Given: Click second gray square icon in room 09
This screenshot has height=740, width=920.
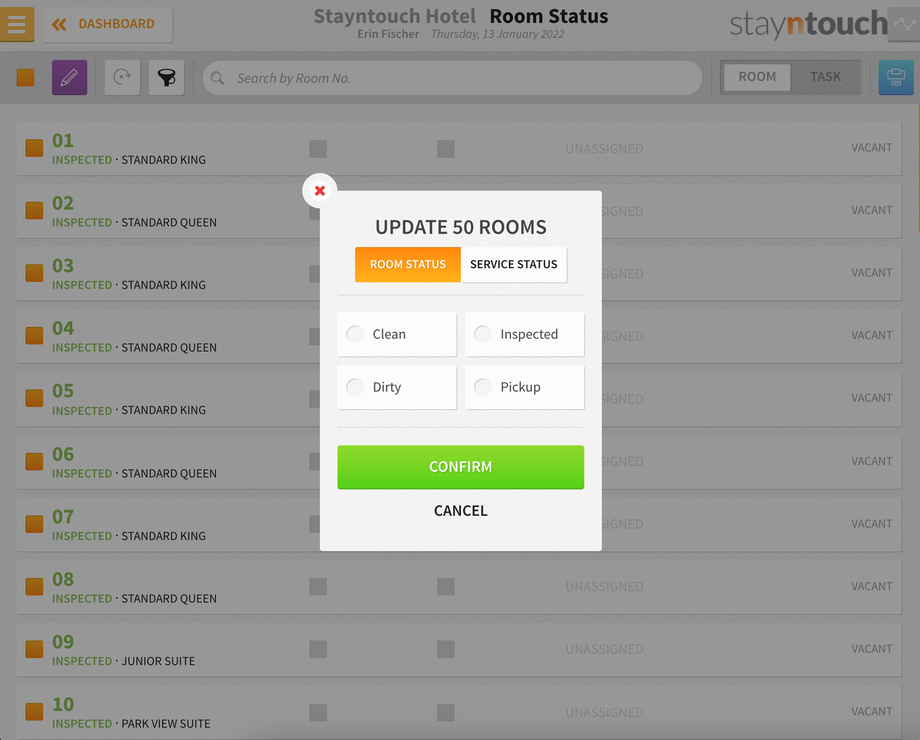Looking at the screenshot, I should [446, 650].
